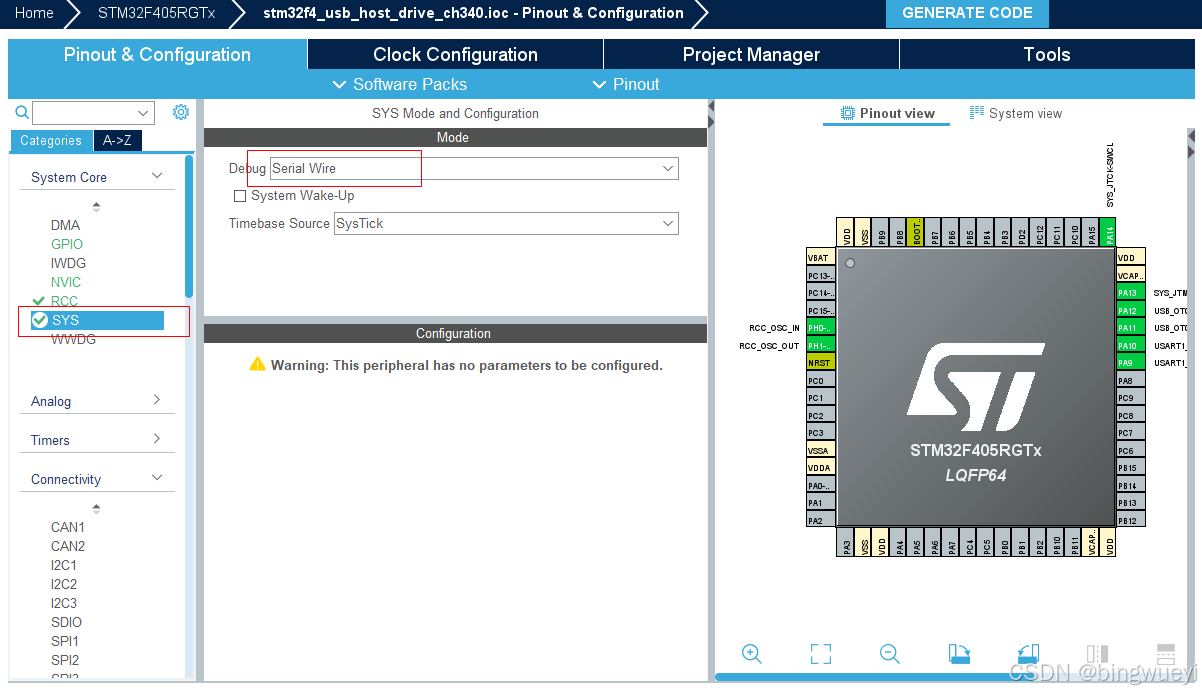Open the Tools tab
Screen dimensions: 1202x692
point(1047,54)
